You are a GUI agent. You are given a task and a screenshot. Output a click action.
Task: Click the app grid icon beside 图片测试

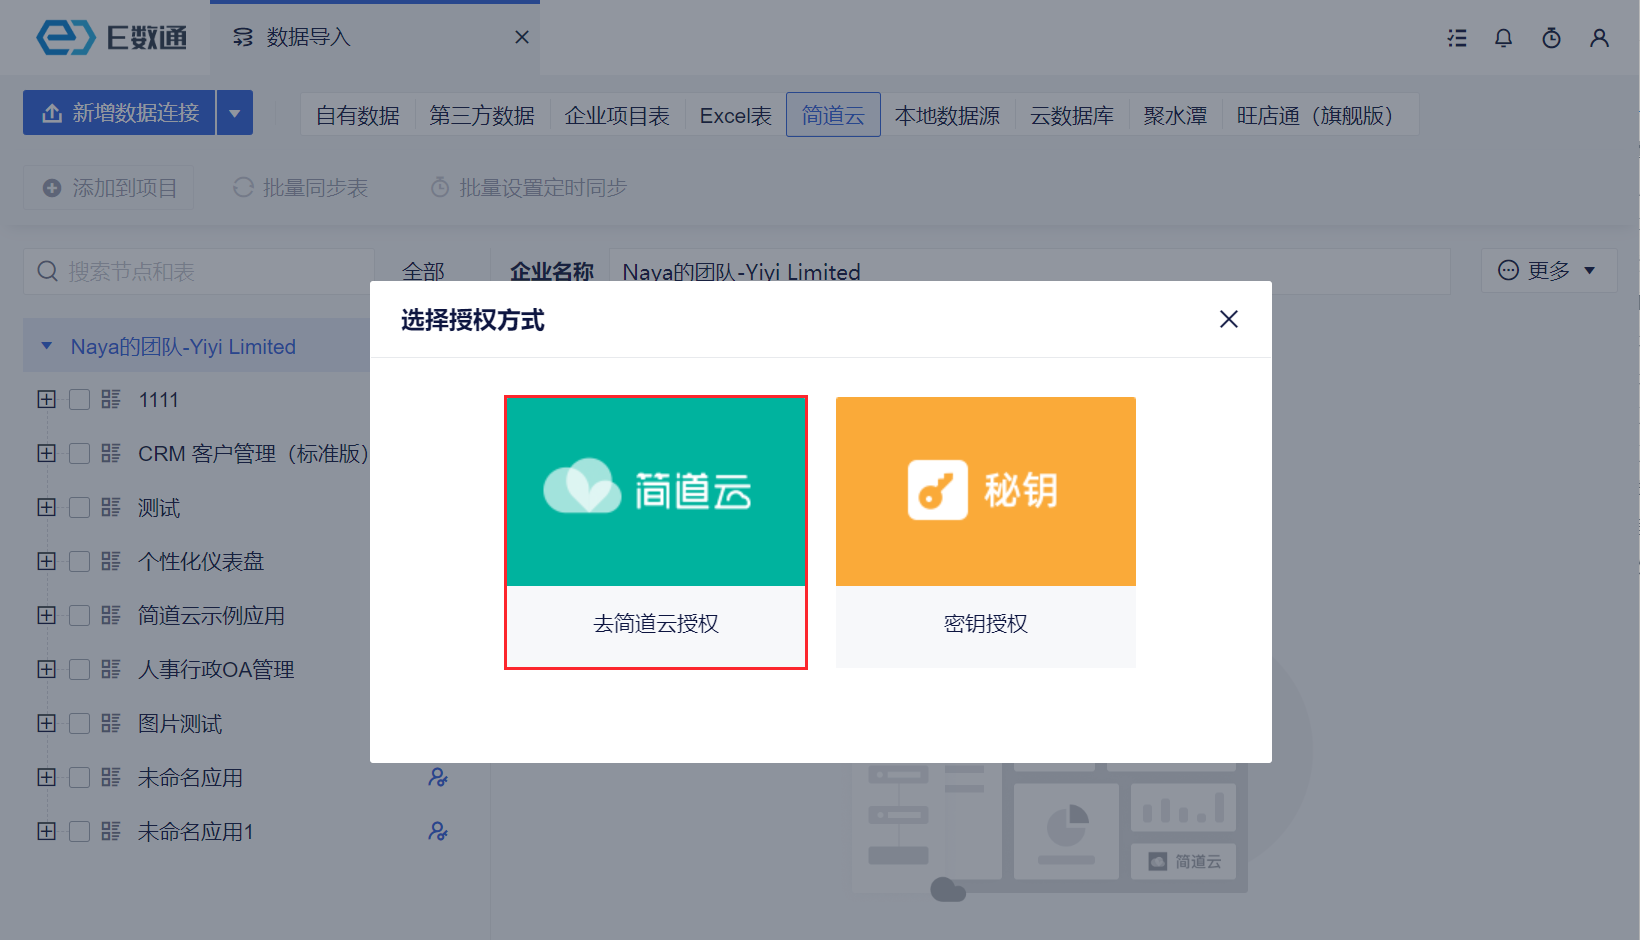point(111,723)
